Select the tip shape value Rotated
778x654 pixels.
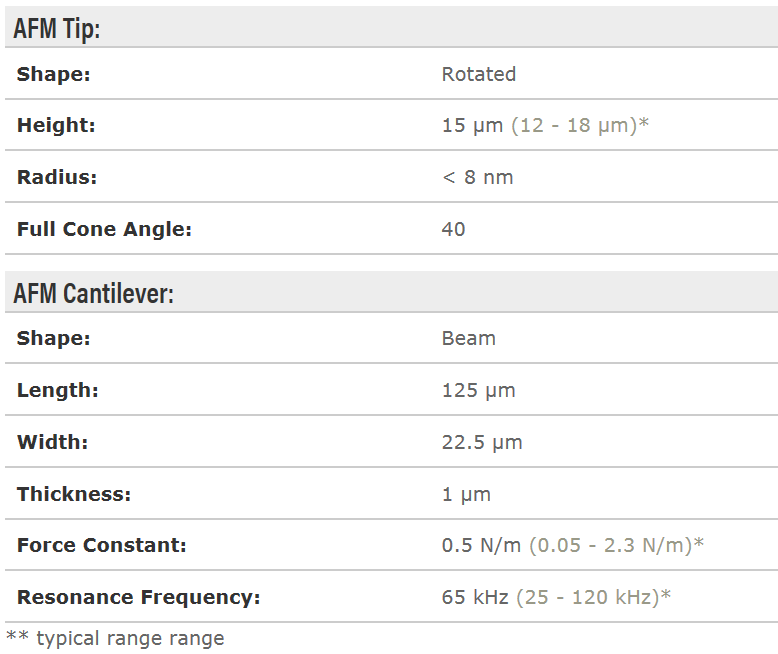tap(478, 74)
